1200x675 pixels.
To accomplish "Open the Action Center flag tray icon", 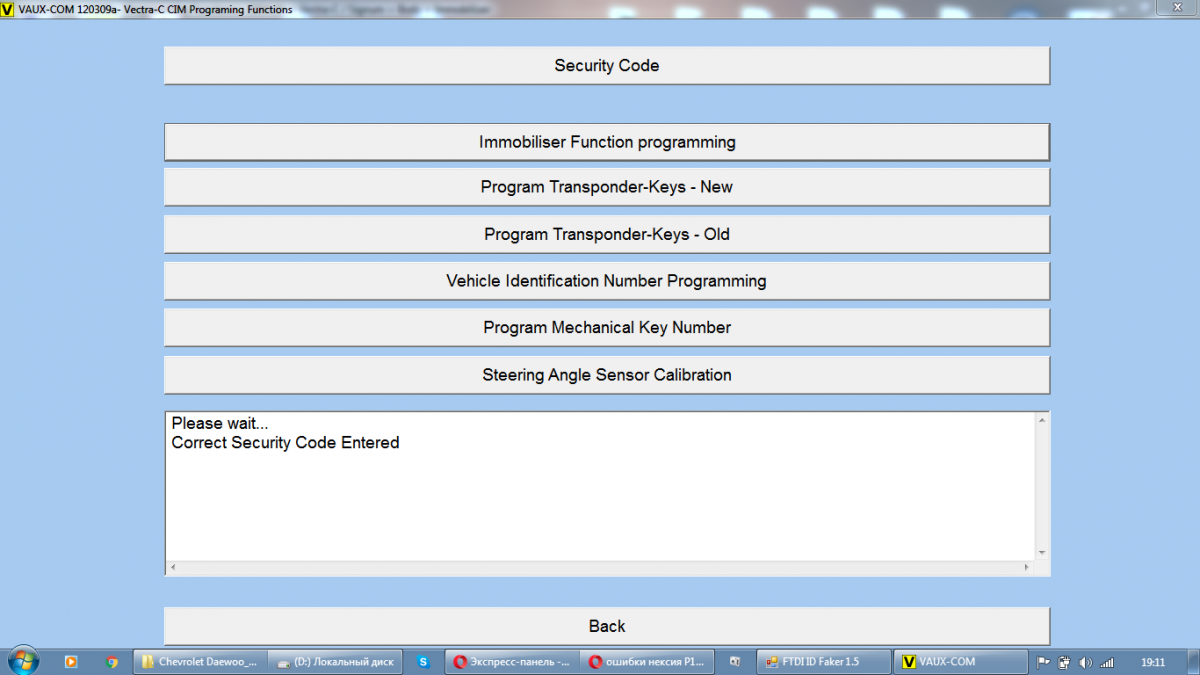I will [x=1042, y=662].
